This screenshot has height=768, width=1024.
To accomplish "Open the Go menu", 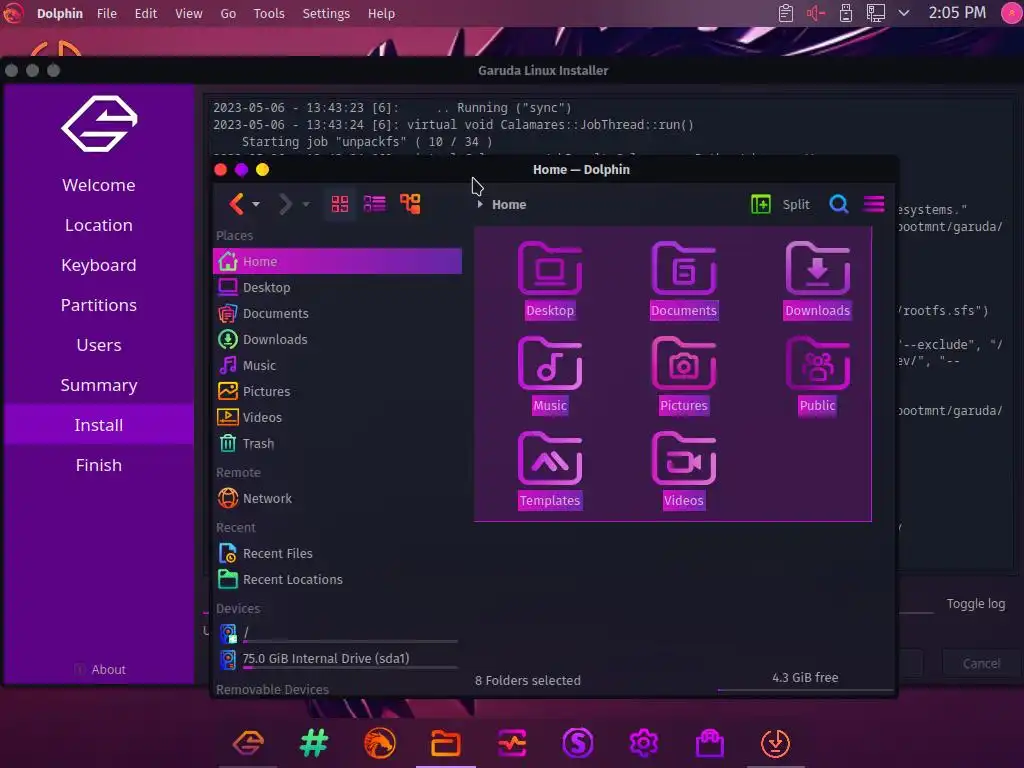I will (x=228, y=13).
